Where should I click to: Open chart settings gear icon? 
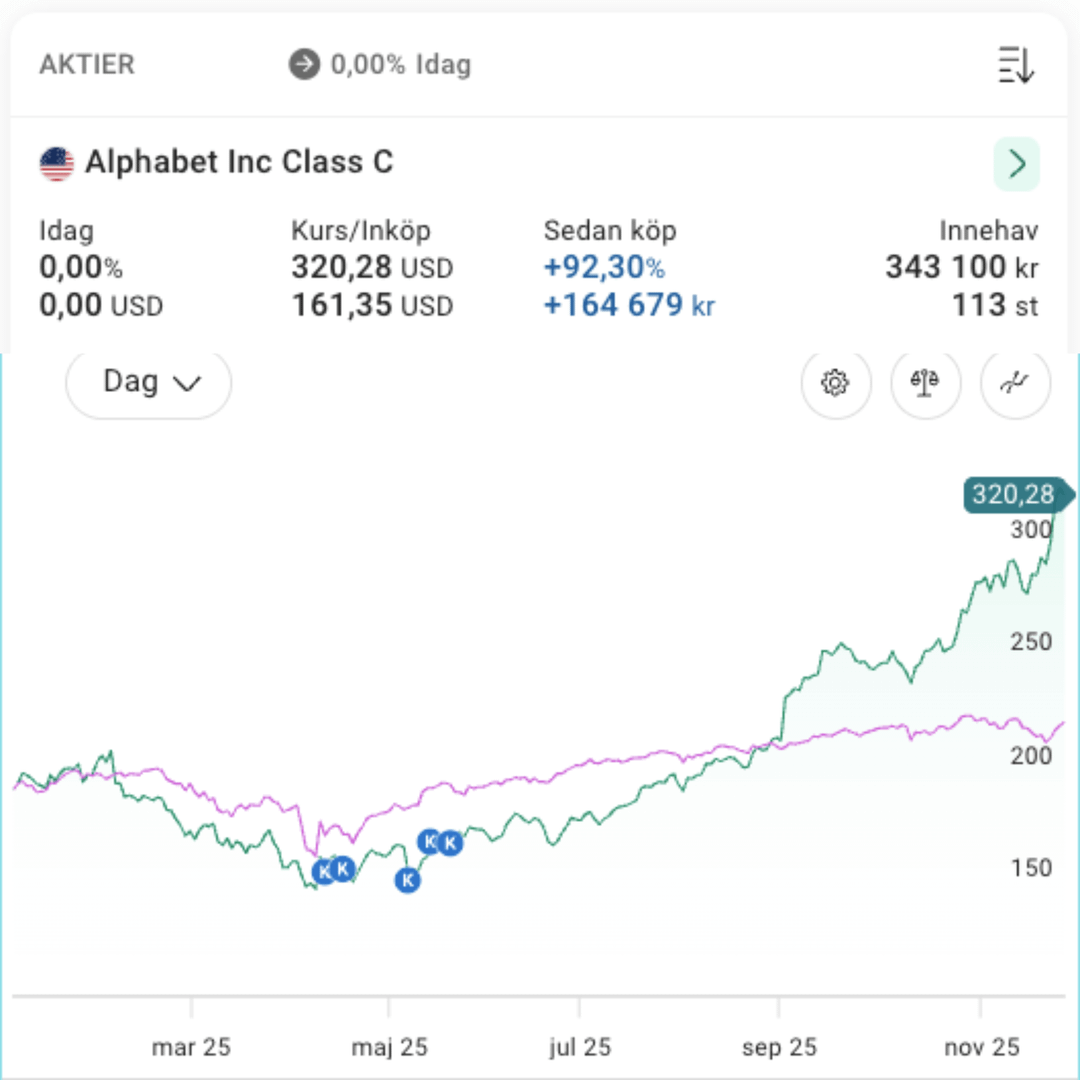[835, 382]
